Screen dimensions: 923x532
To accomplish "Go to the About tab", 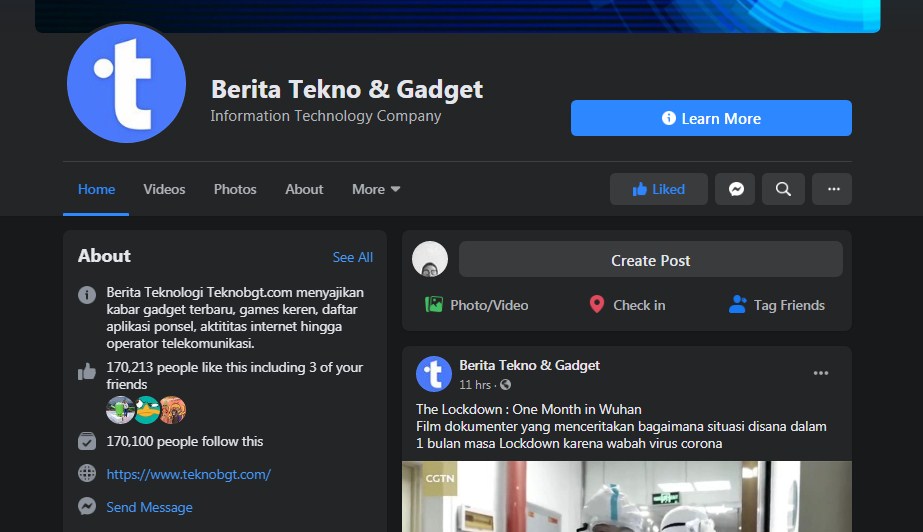I will pyautogui.click(x=304, y=189).
